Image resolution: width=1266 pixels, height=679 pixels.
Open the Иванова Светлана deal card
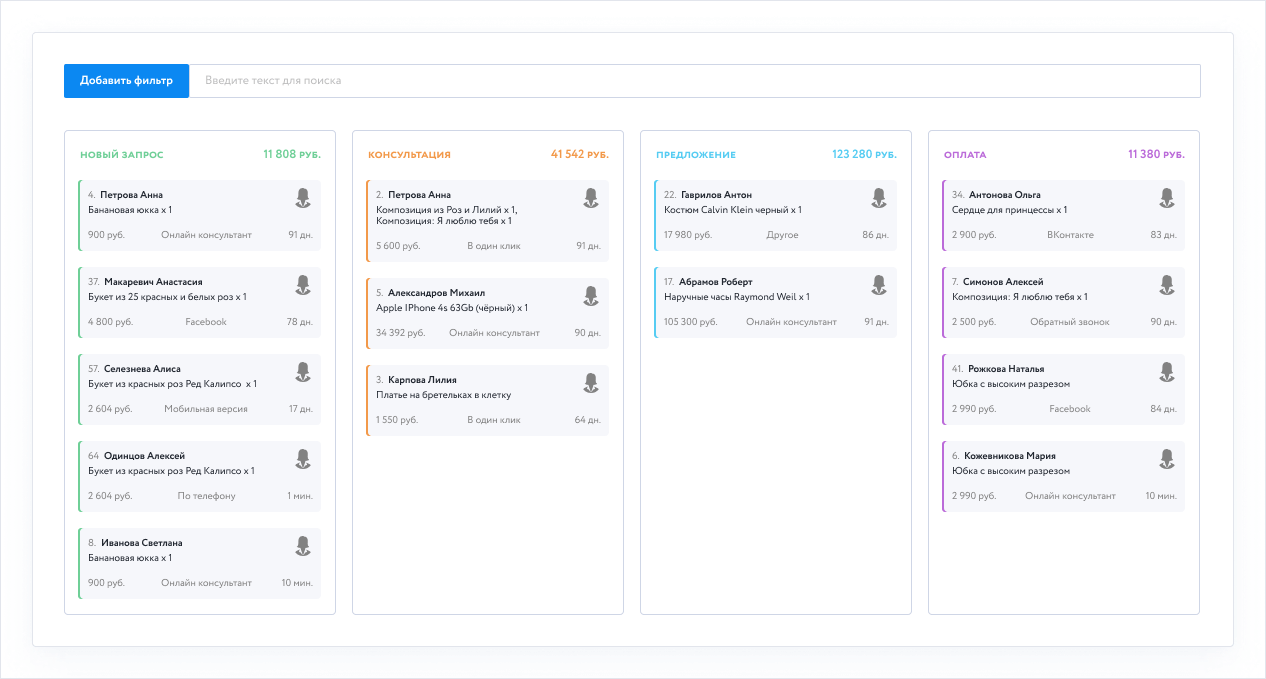pyautogui.click(x=200, y=563)
